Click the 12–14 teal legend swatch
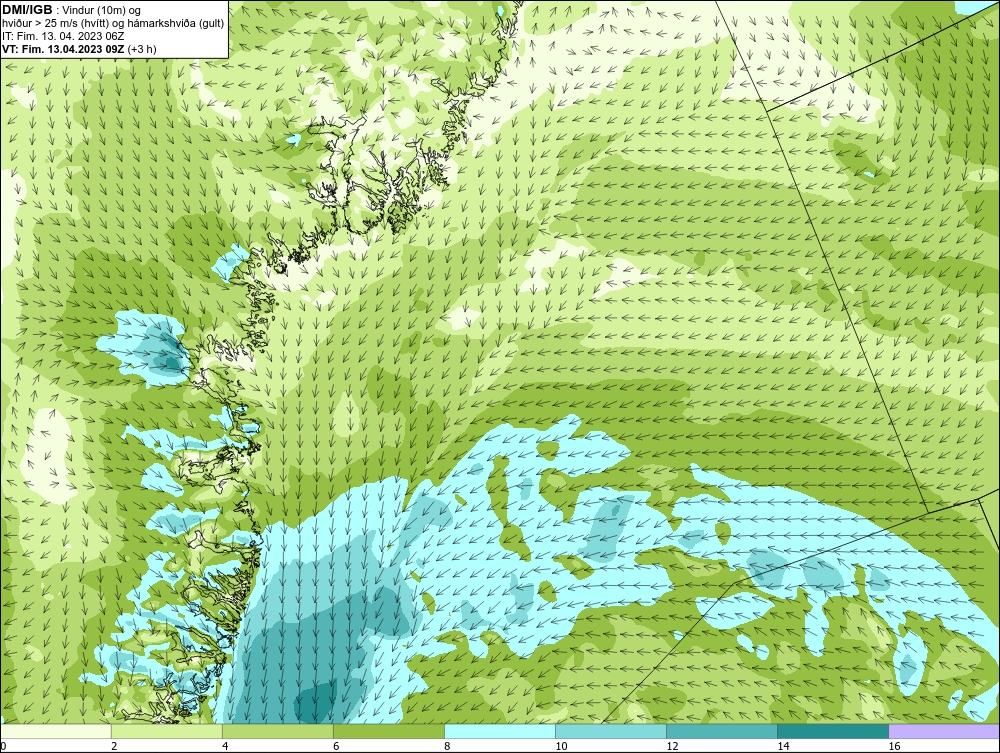Viewport: 1000px width, 753px height. 722,731
